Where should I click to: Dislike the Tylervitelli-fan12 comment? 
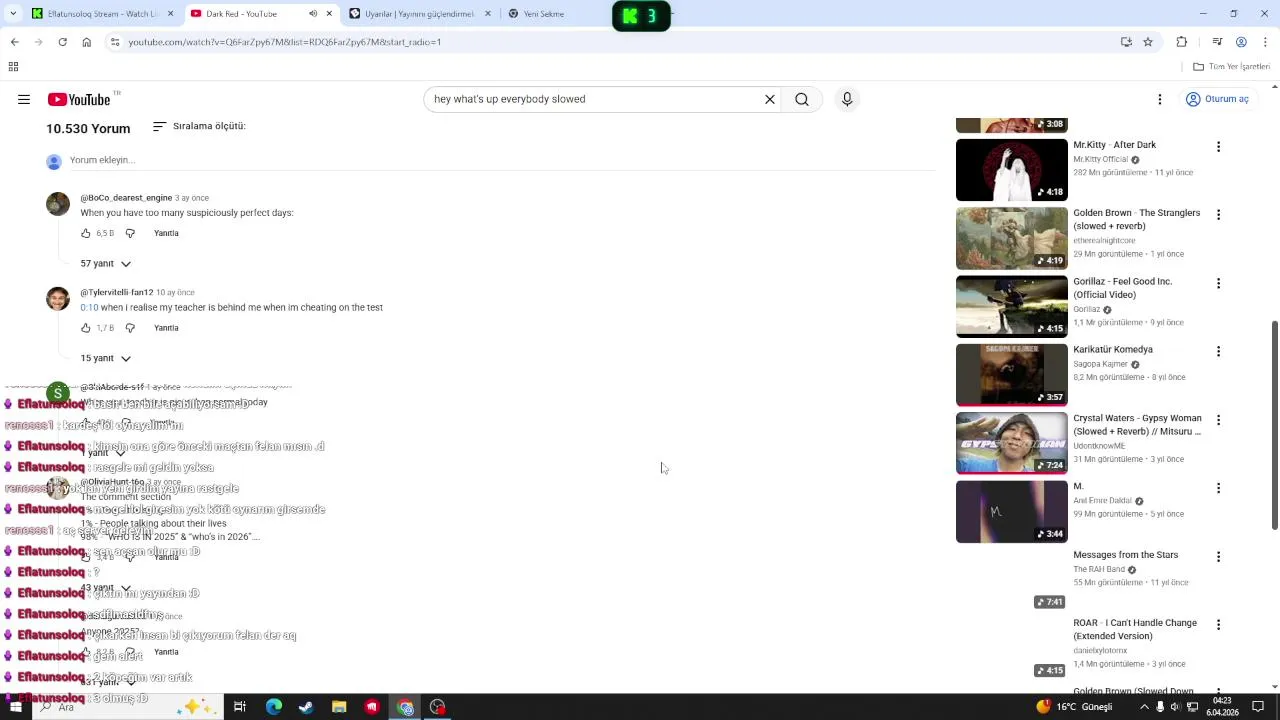[x=130, y=328]
